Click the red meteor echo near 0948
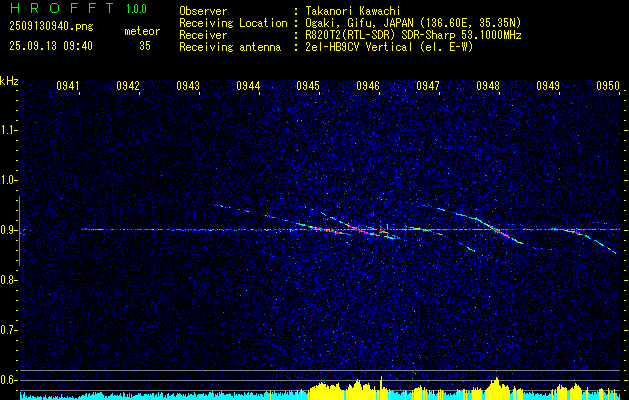This screenshot has width=629, height=400. point(501,232)
